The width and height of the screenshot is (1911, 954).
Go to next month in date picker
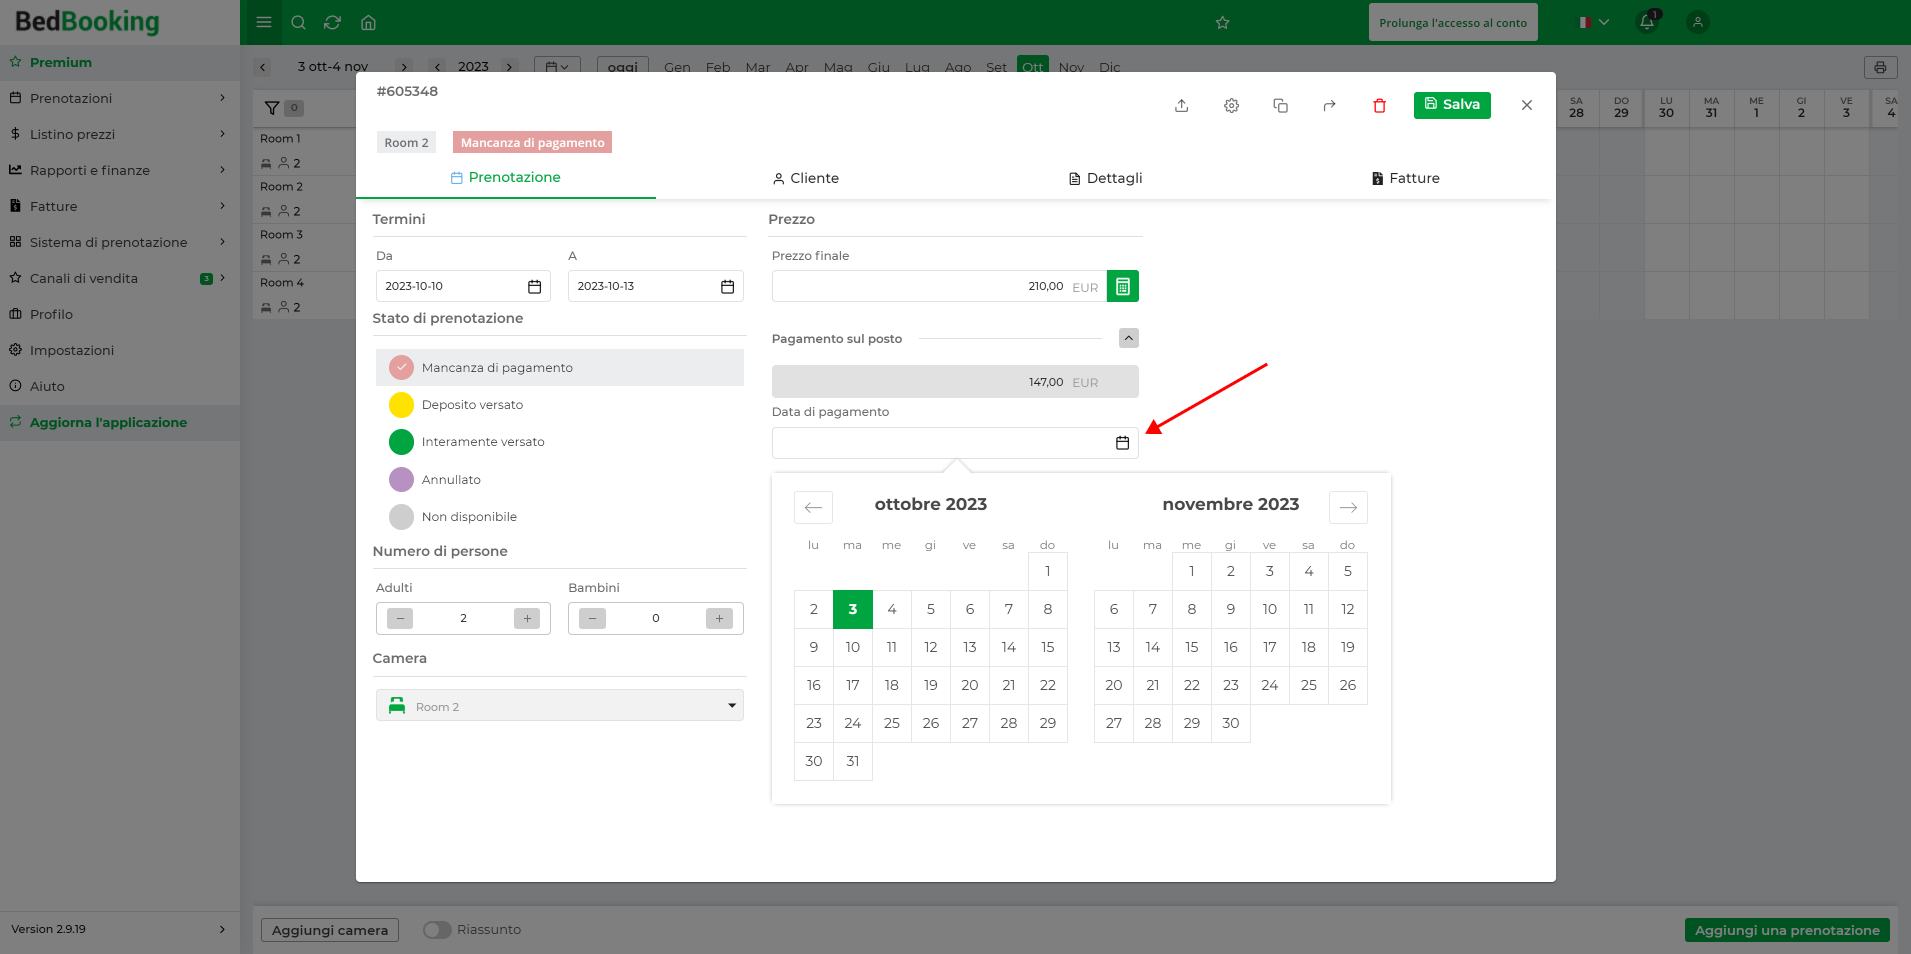pyautogui.click(x=1348, y=507)
